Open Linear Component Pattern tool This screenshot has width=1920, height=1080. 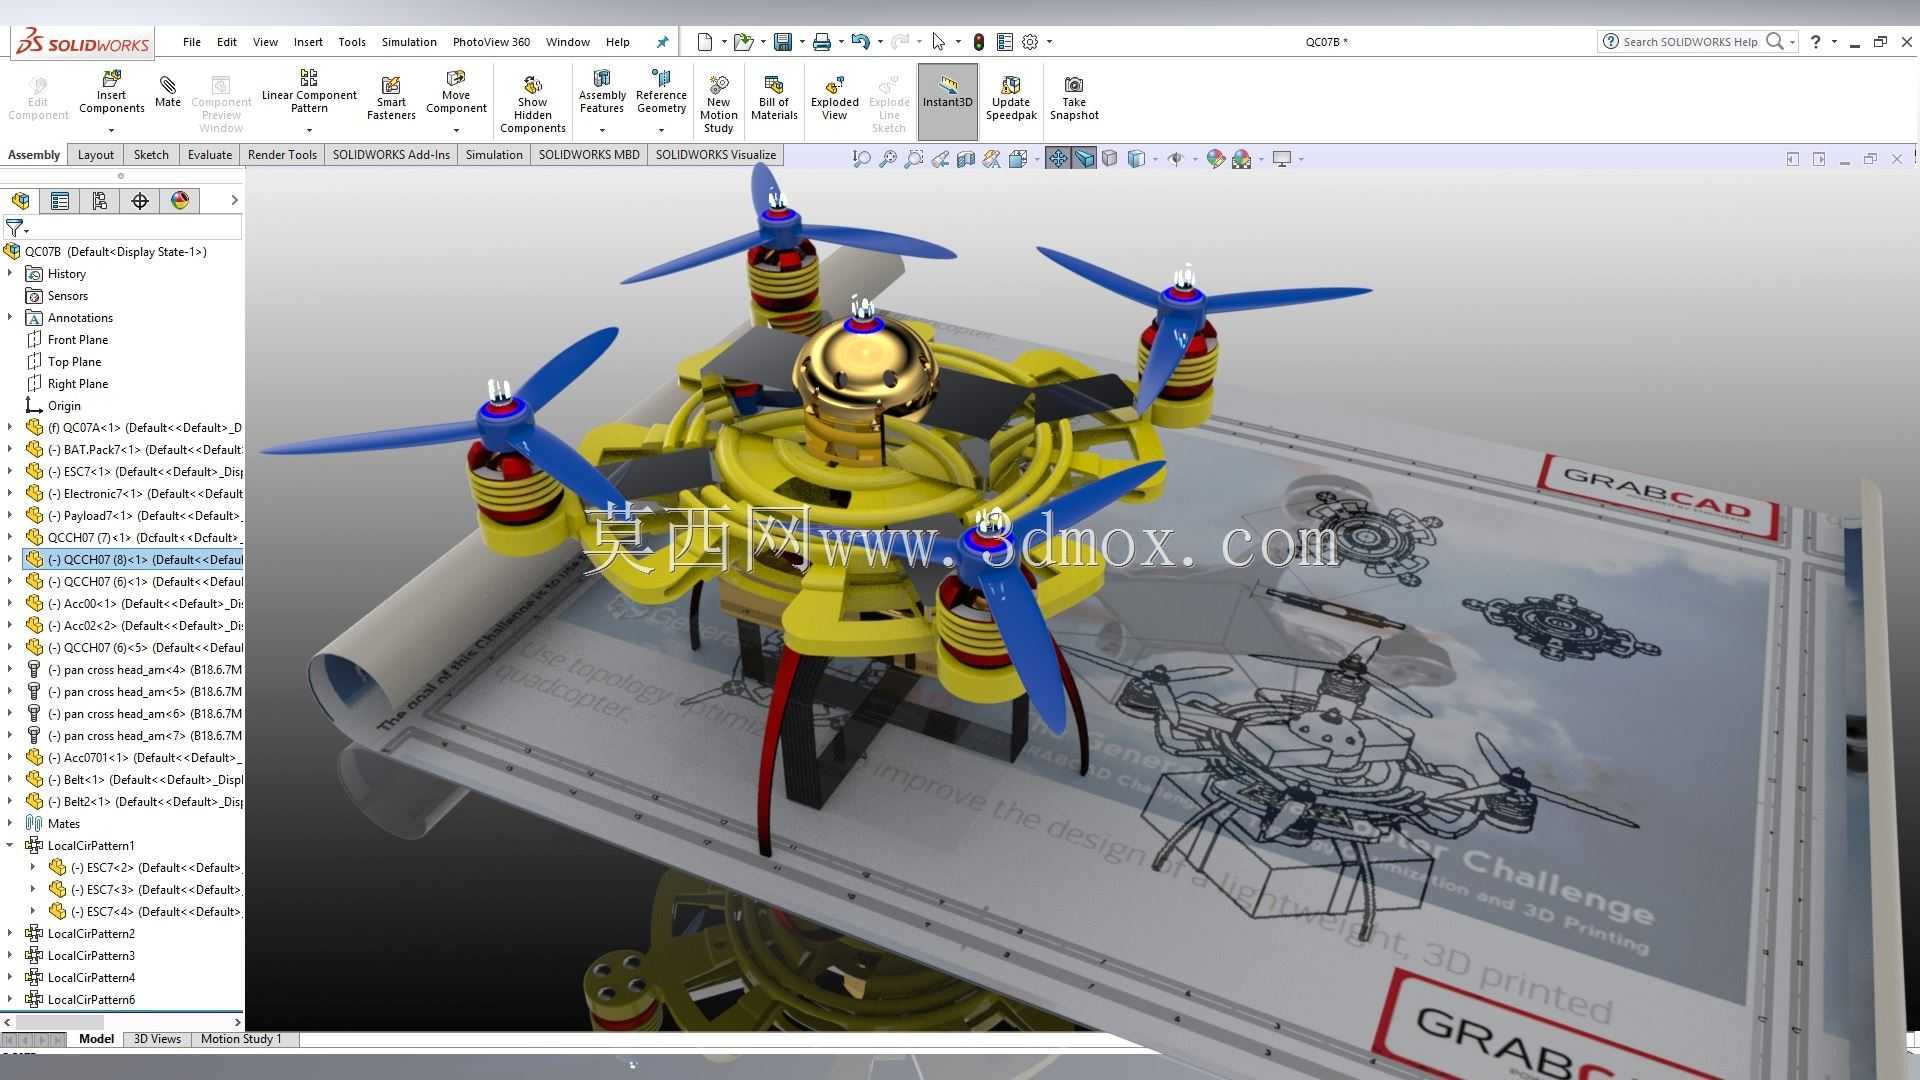click(x=309, y=91)
